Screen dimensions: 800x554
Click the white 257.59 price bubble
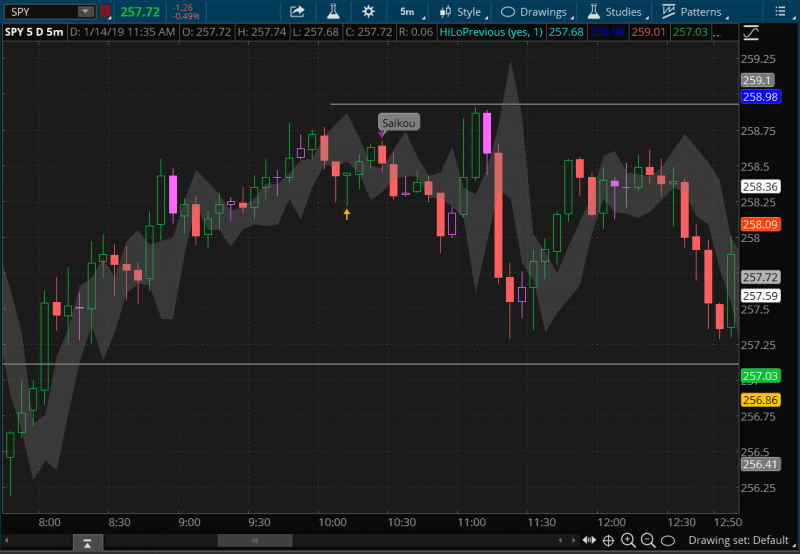coord(760,296)
